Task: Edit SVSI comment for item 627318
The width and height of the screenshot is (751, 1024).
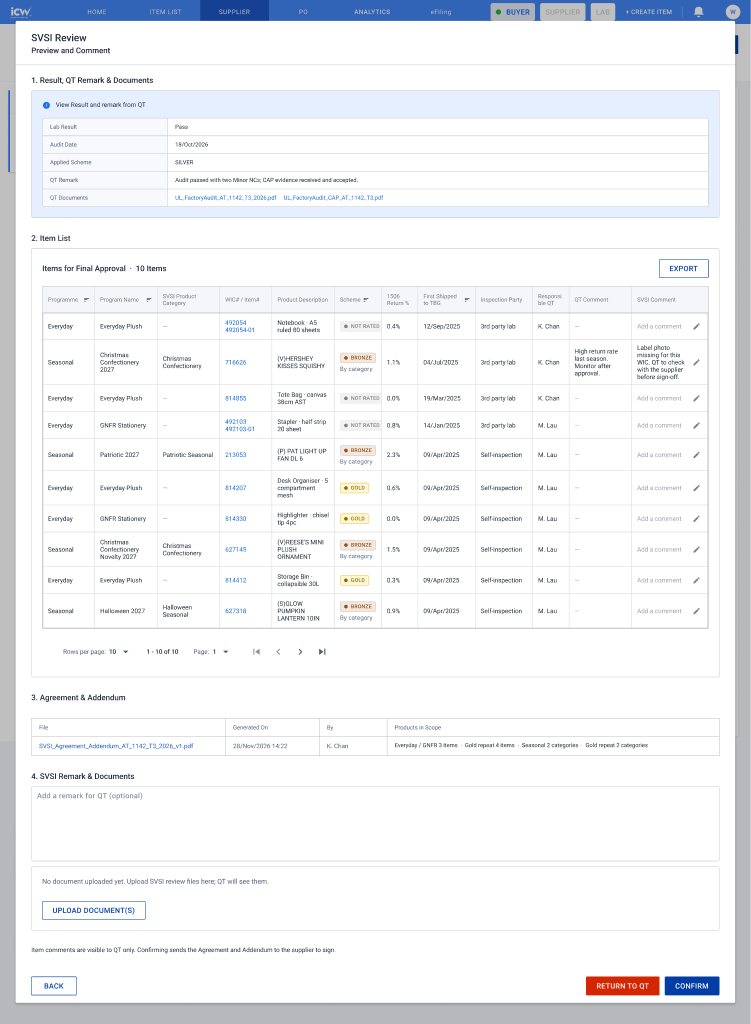Action: (x=696, y=611)
